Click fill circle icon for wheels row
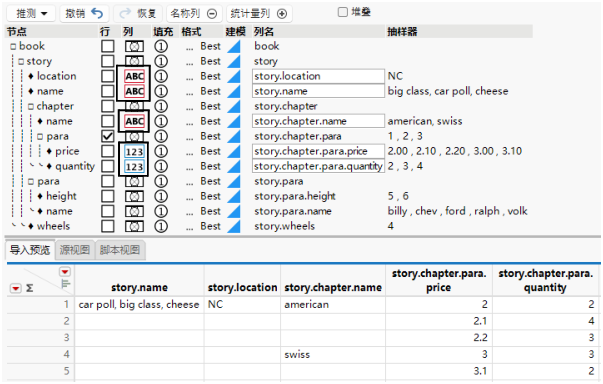Screen dimensions: 603x384 tap(161, 226)
